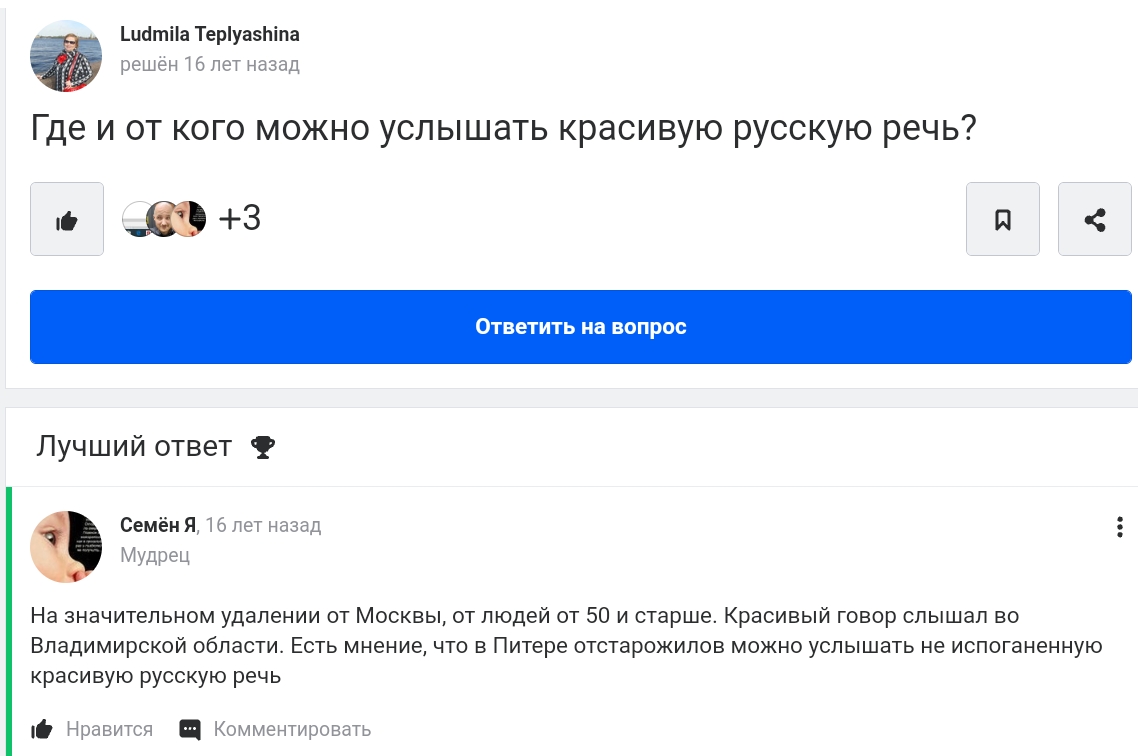The image size is (1138, 756).
Task: Click the Ludmila Teplyashina author name
Action: click(209, 34)
